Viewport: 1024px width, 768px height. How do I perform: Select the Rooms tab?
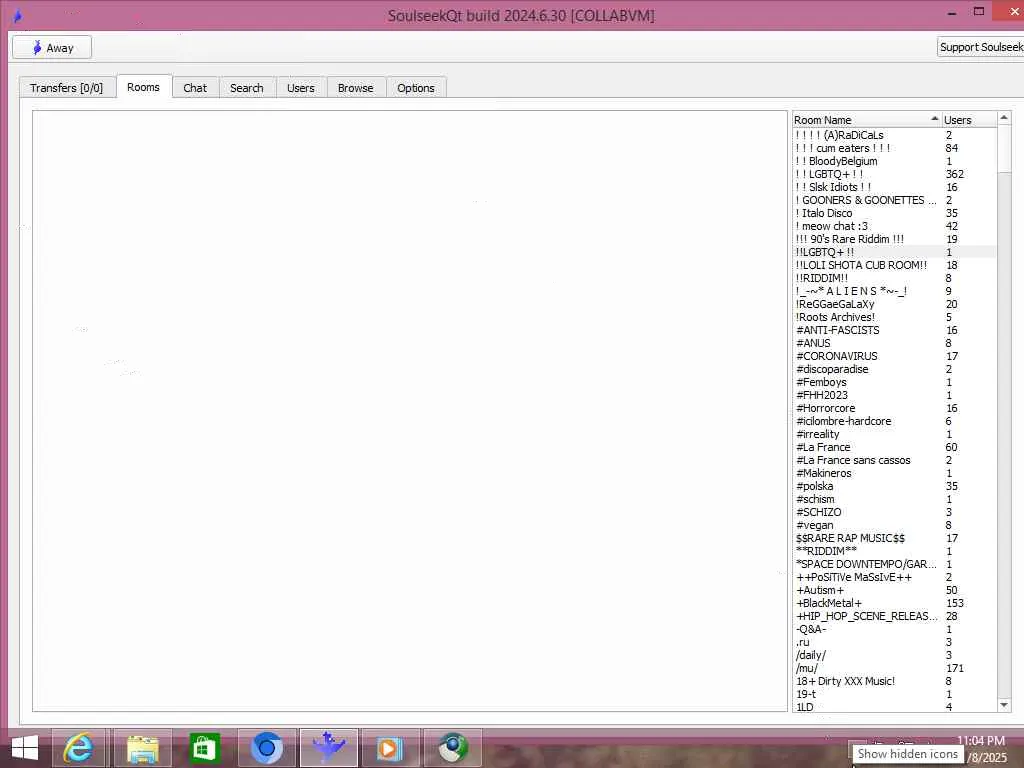pyautogui.click(x=144, y=87)
